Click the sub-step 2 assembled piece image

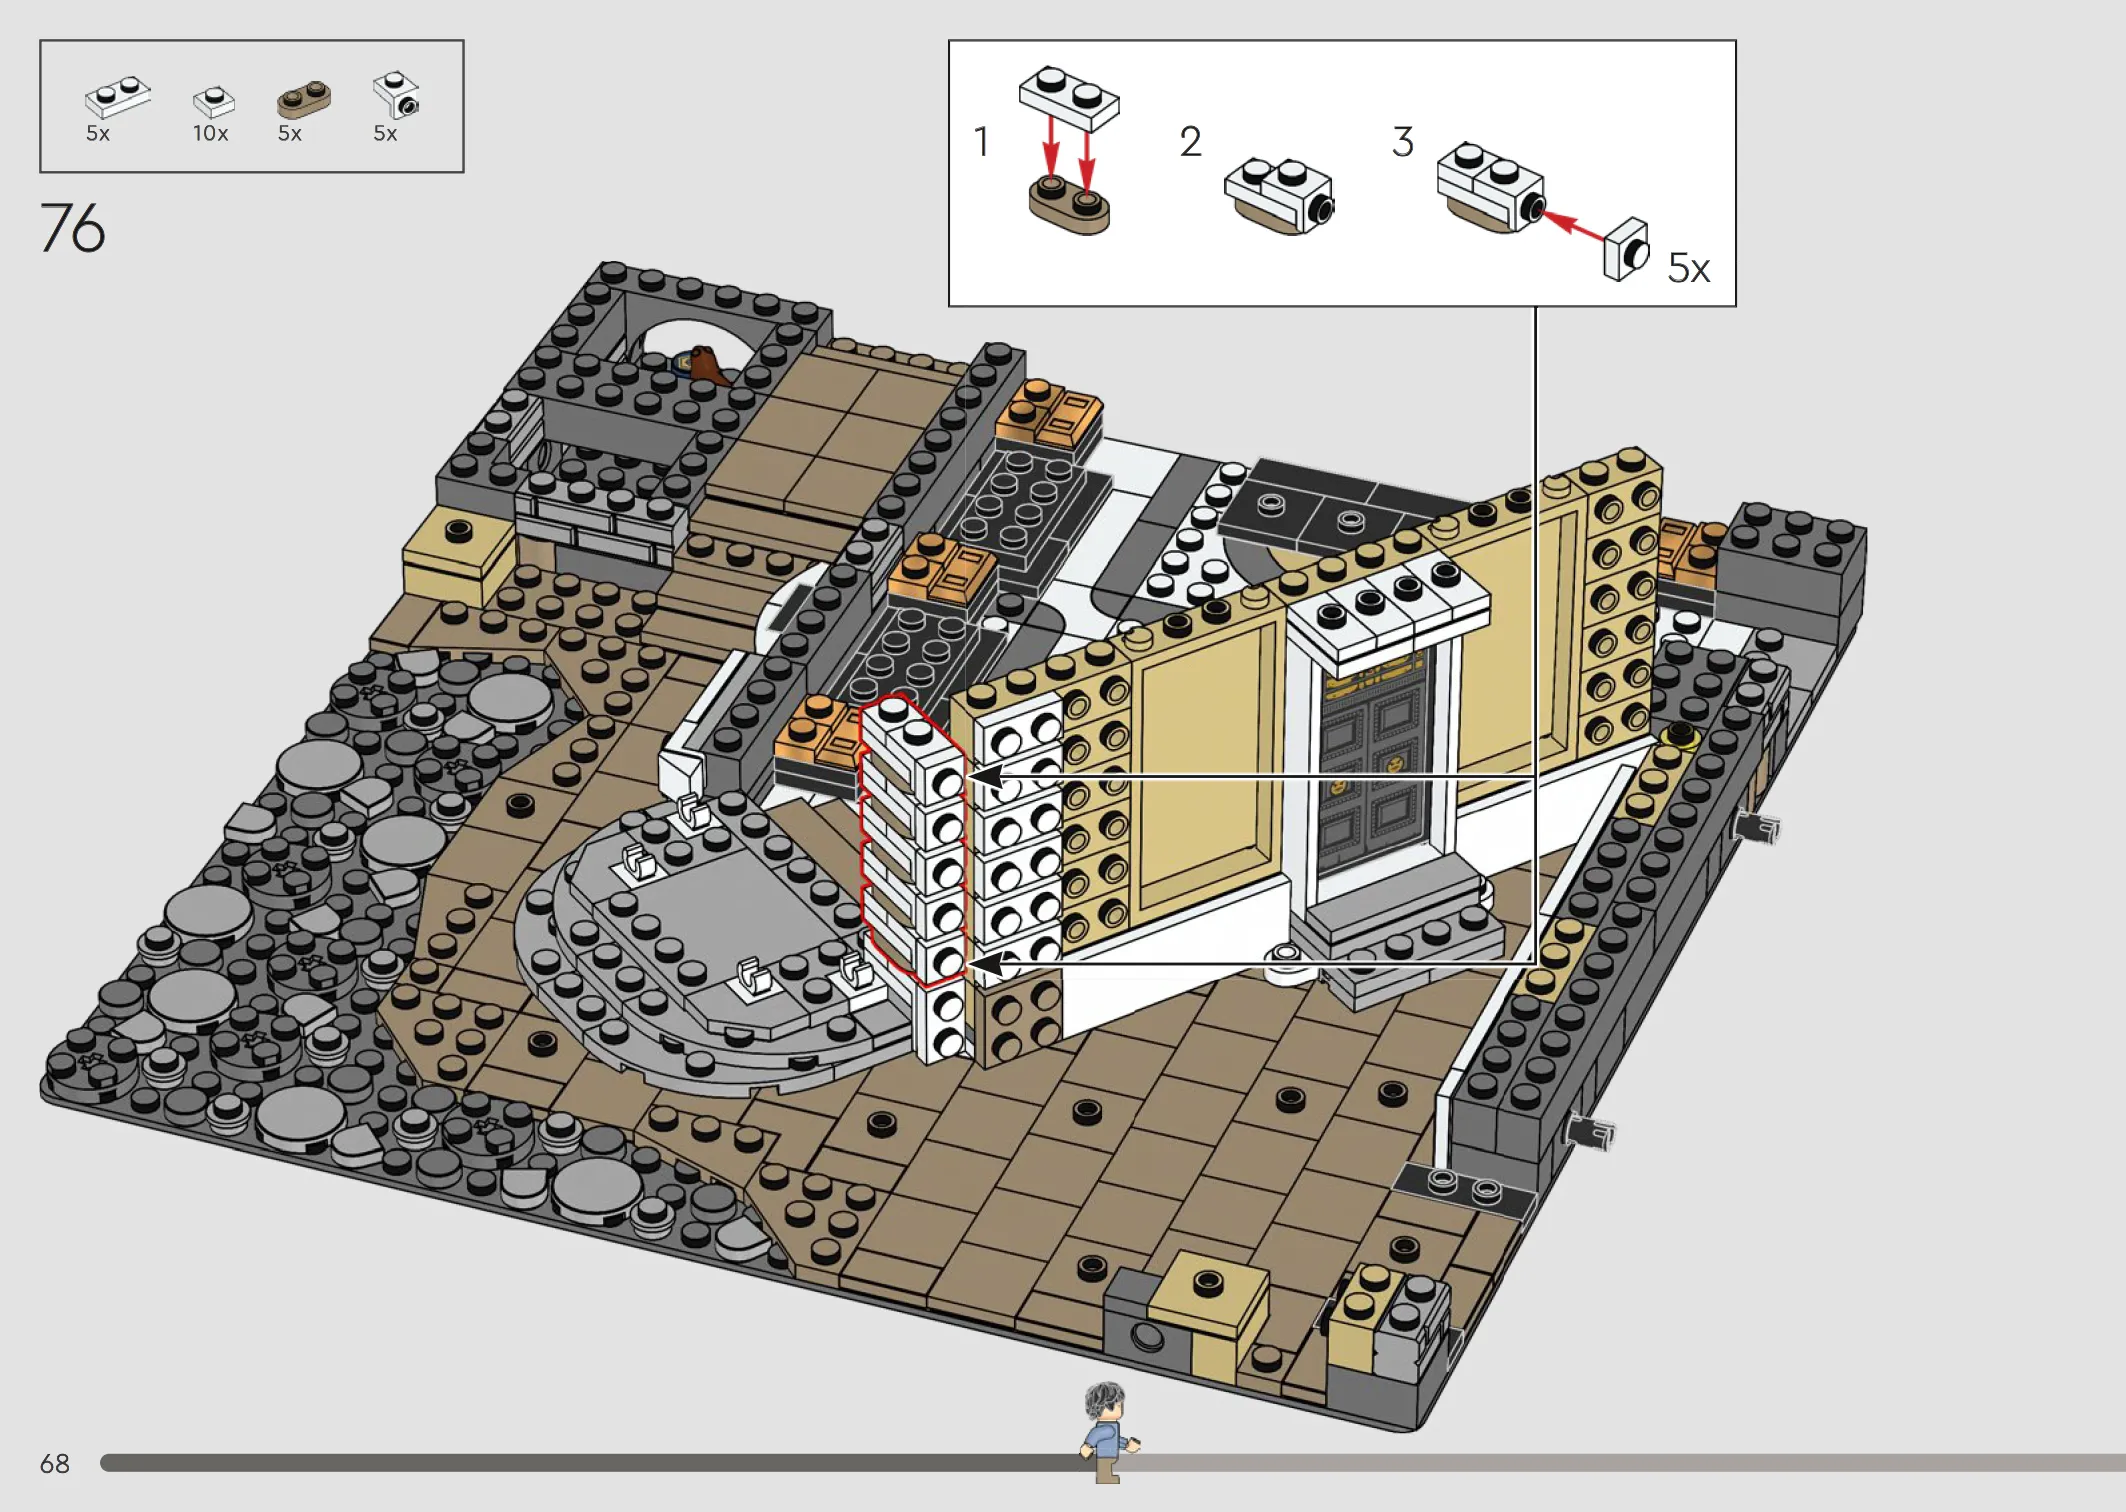point(1279,196)
